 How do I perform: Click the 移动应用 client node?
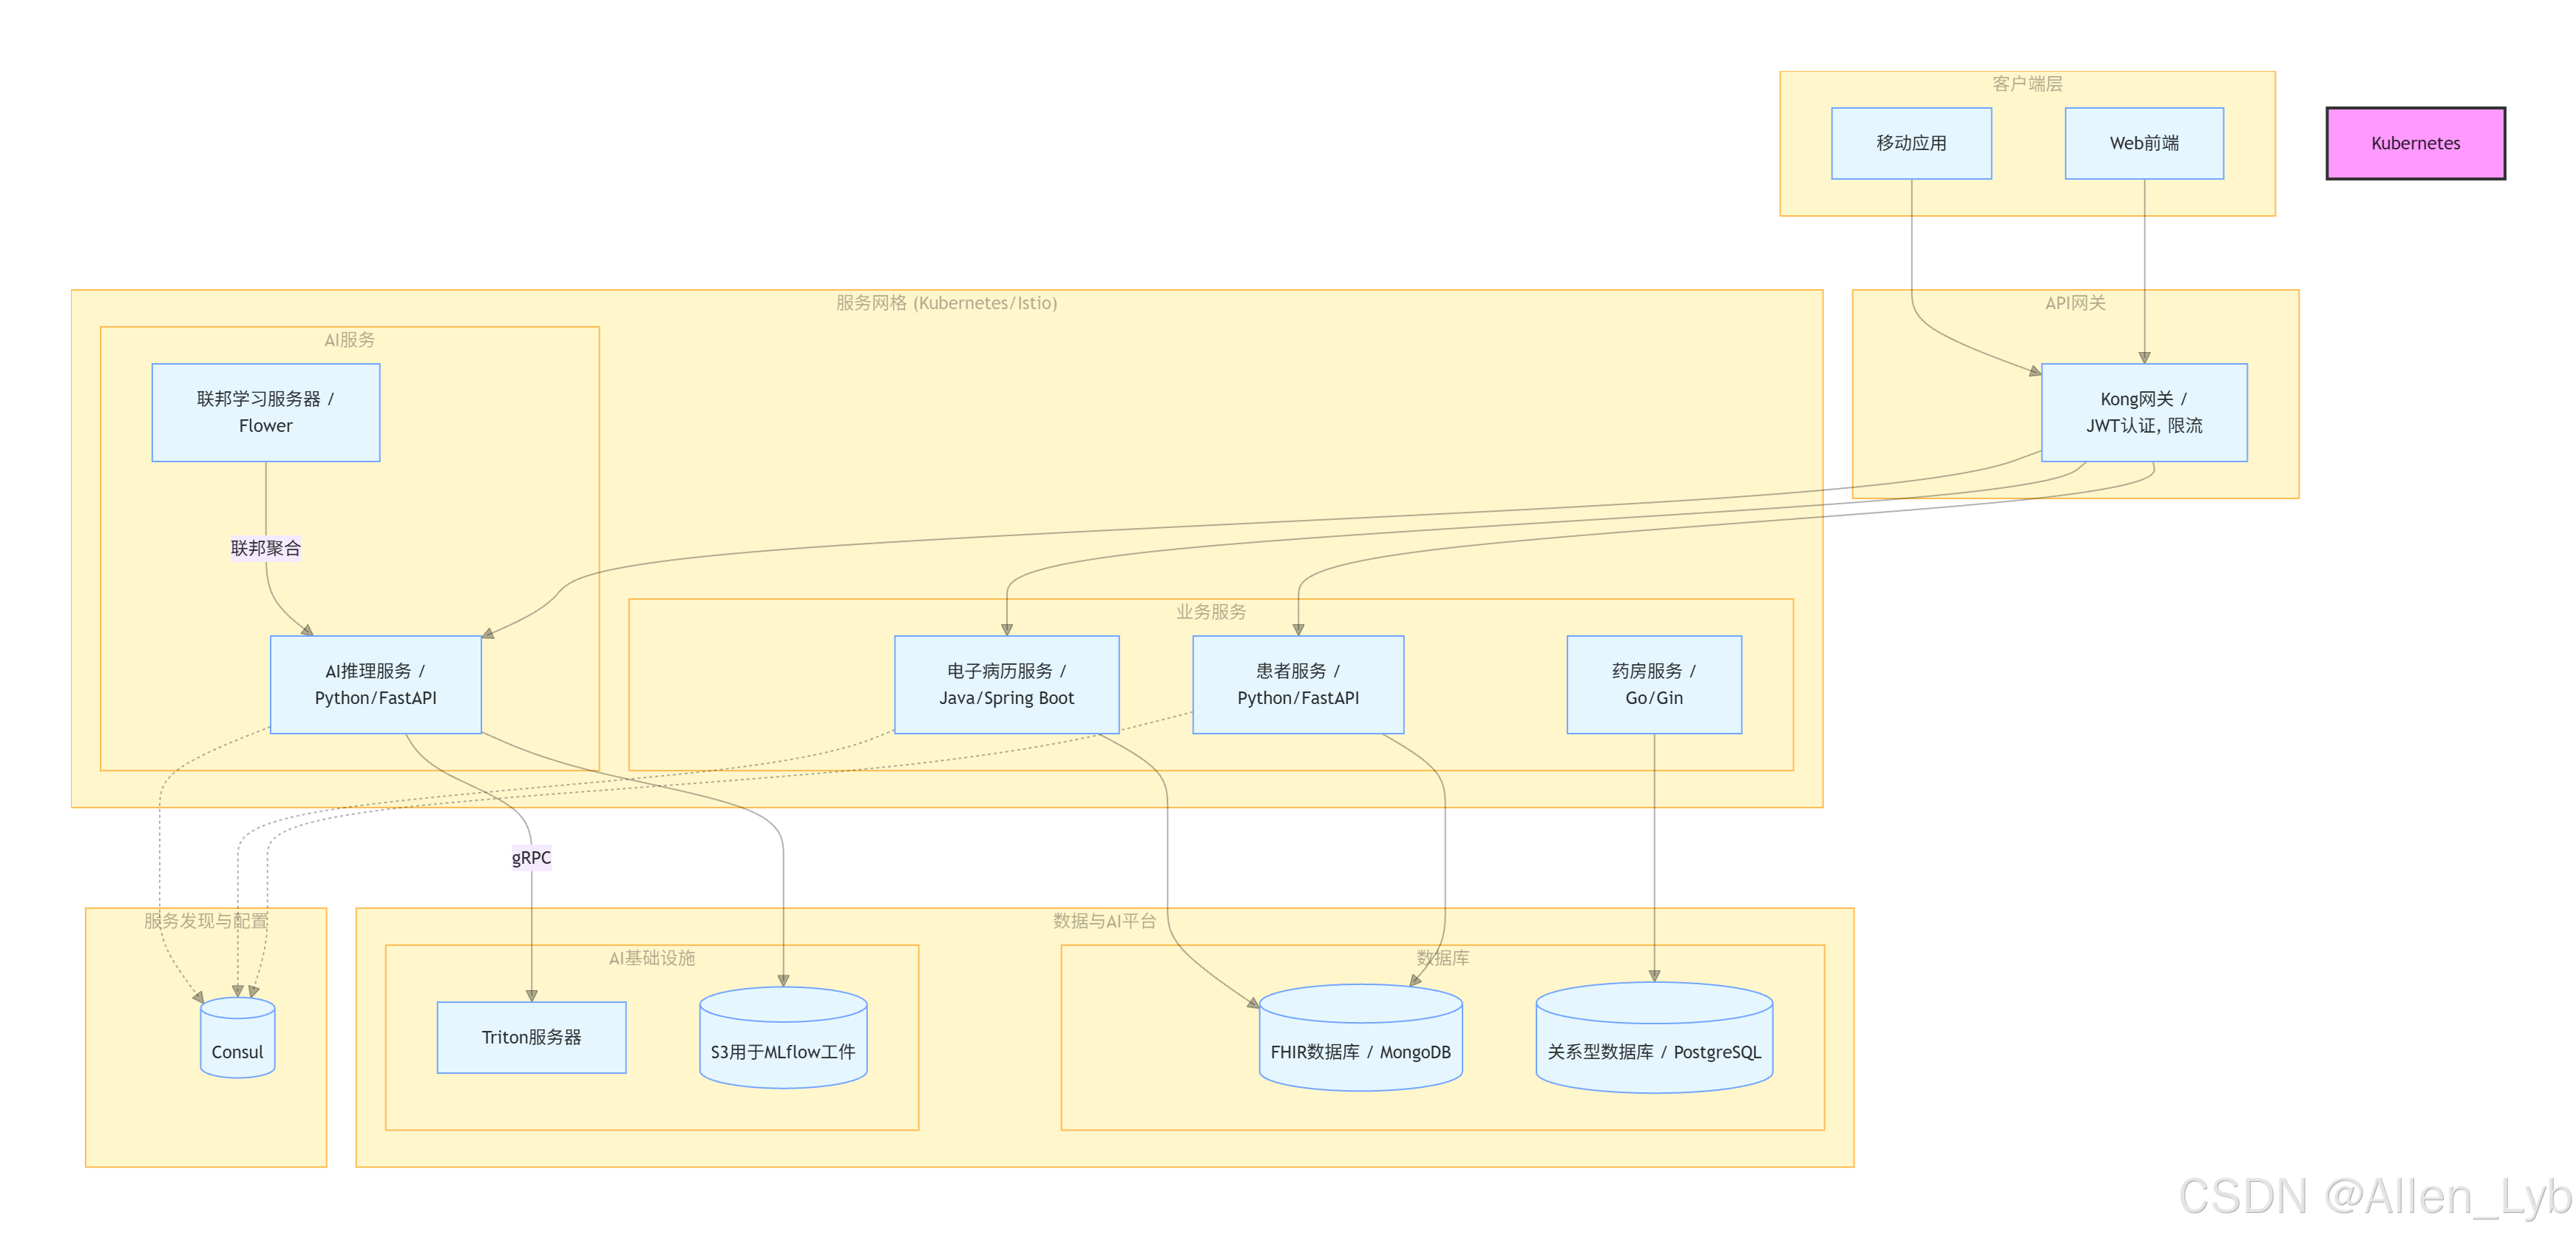click(x=1911, y=143)
